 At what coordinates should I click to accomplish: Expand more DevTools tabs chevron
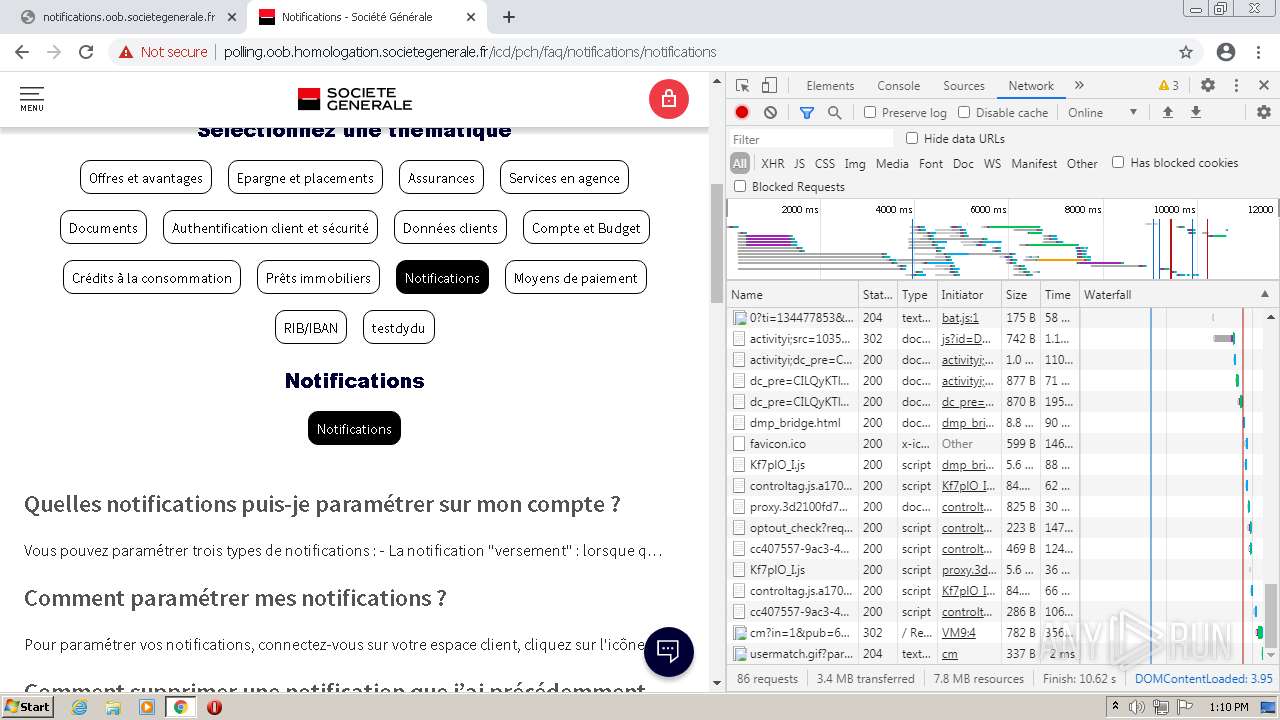(1079, 86)
